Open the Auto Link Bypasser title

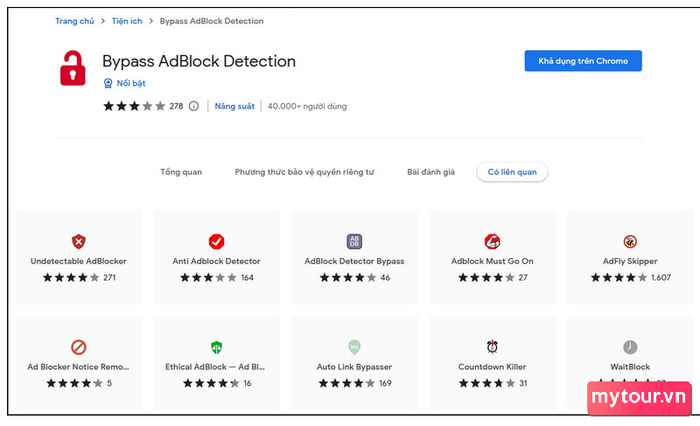point(354,367)
